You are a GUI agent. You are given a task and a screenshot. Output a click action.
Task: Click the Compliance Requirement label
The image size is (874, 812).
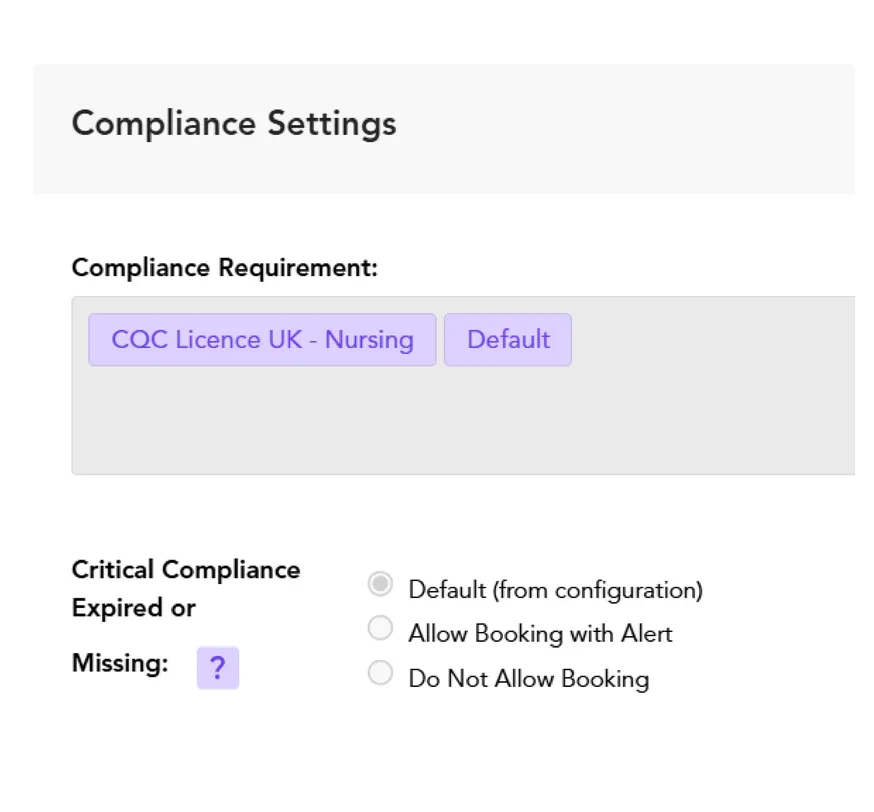tap(225, 268)
